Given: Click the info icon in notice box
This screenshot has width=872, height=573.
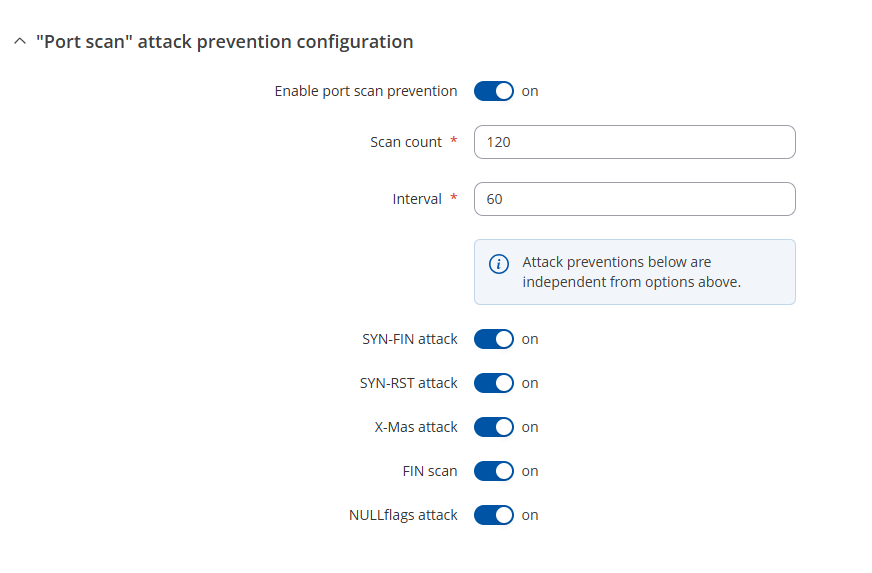Looking at the screenshot, I should click(498, 264).
